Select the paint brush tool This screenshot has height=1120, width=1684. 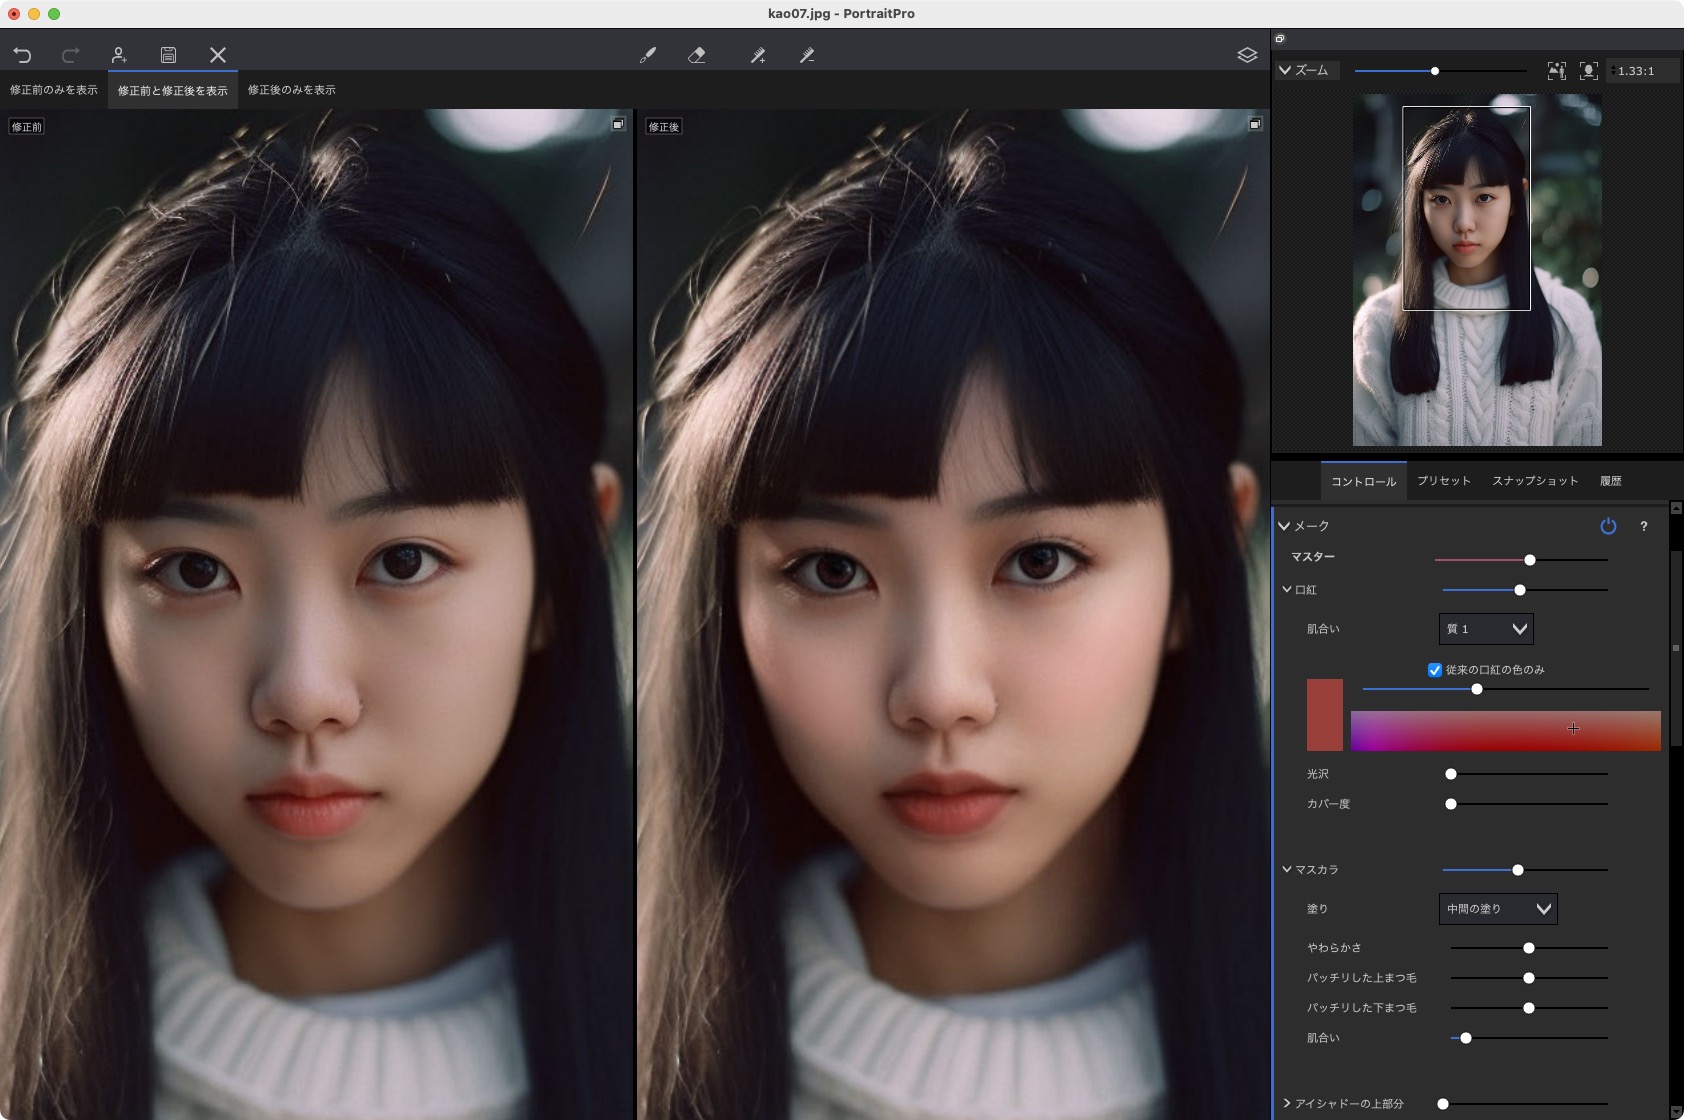click(x=648, y=56)
